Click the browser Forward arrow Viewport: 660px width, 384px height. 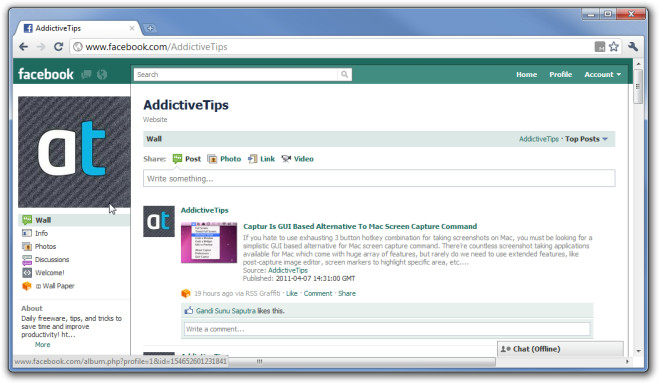click(41, 47)
